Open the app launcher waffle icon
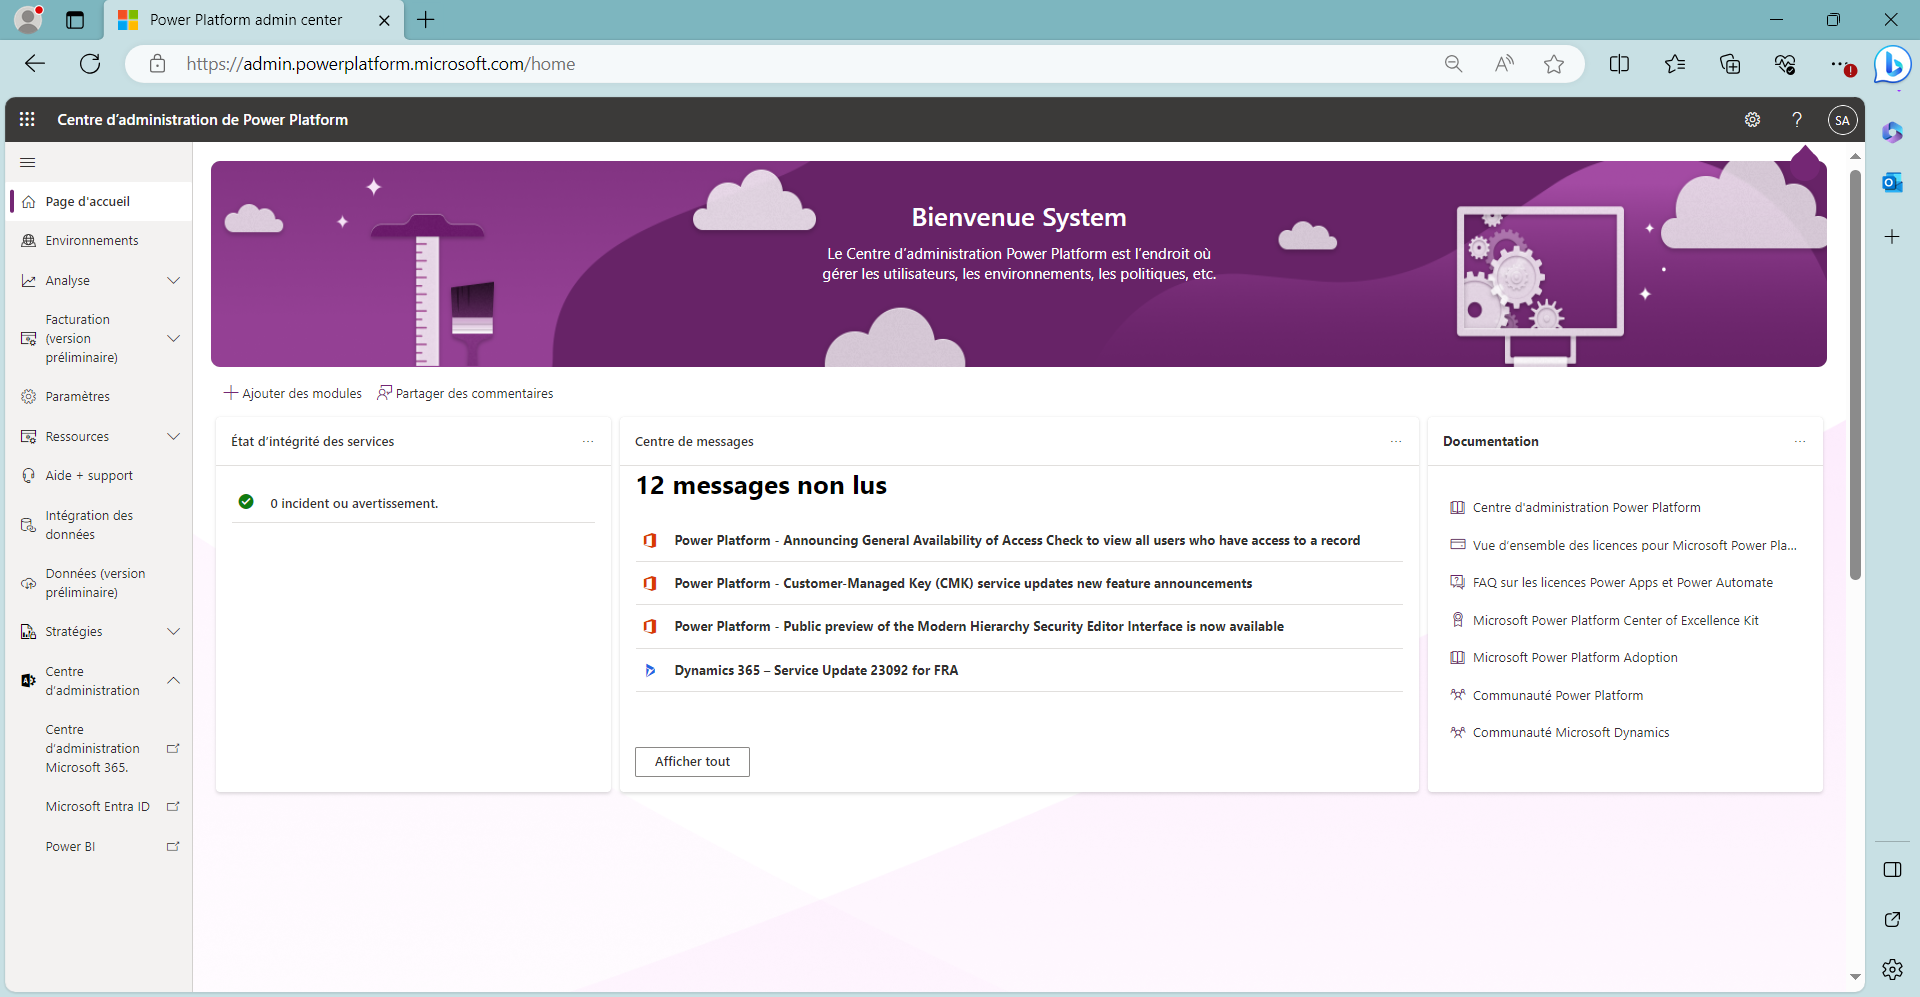1920x997 pixels. [x=27, y=119]
